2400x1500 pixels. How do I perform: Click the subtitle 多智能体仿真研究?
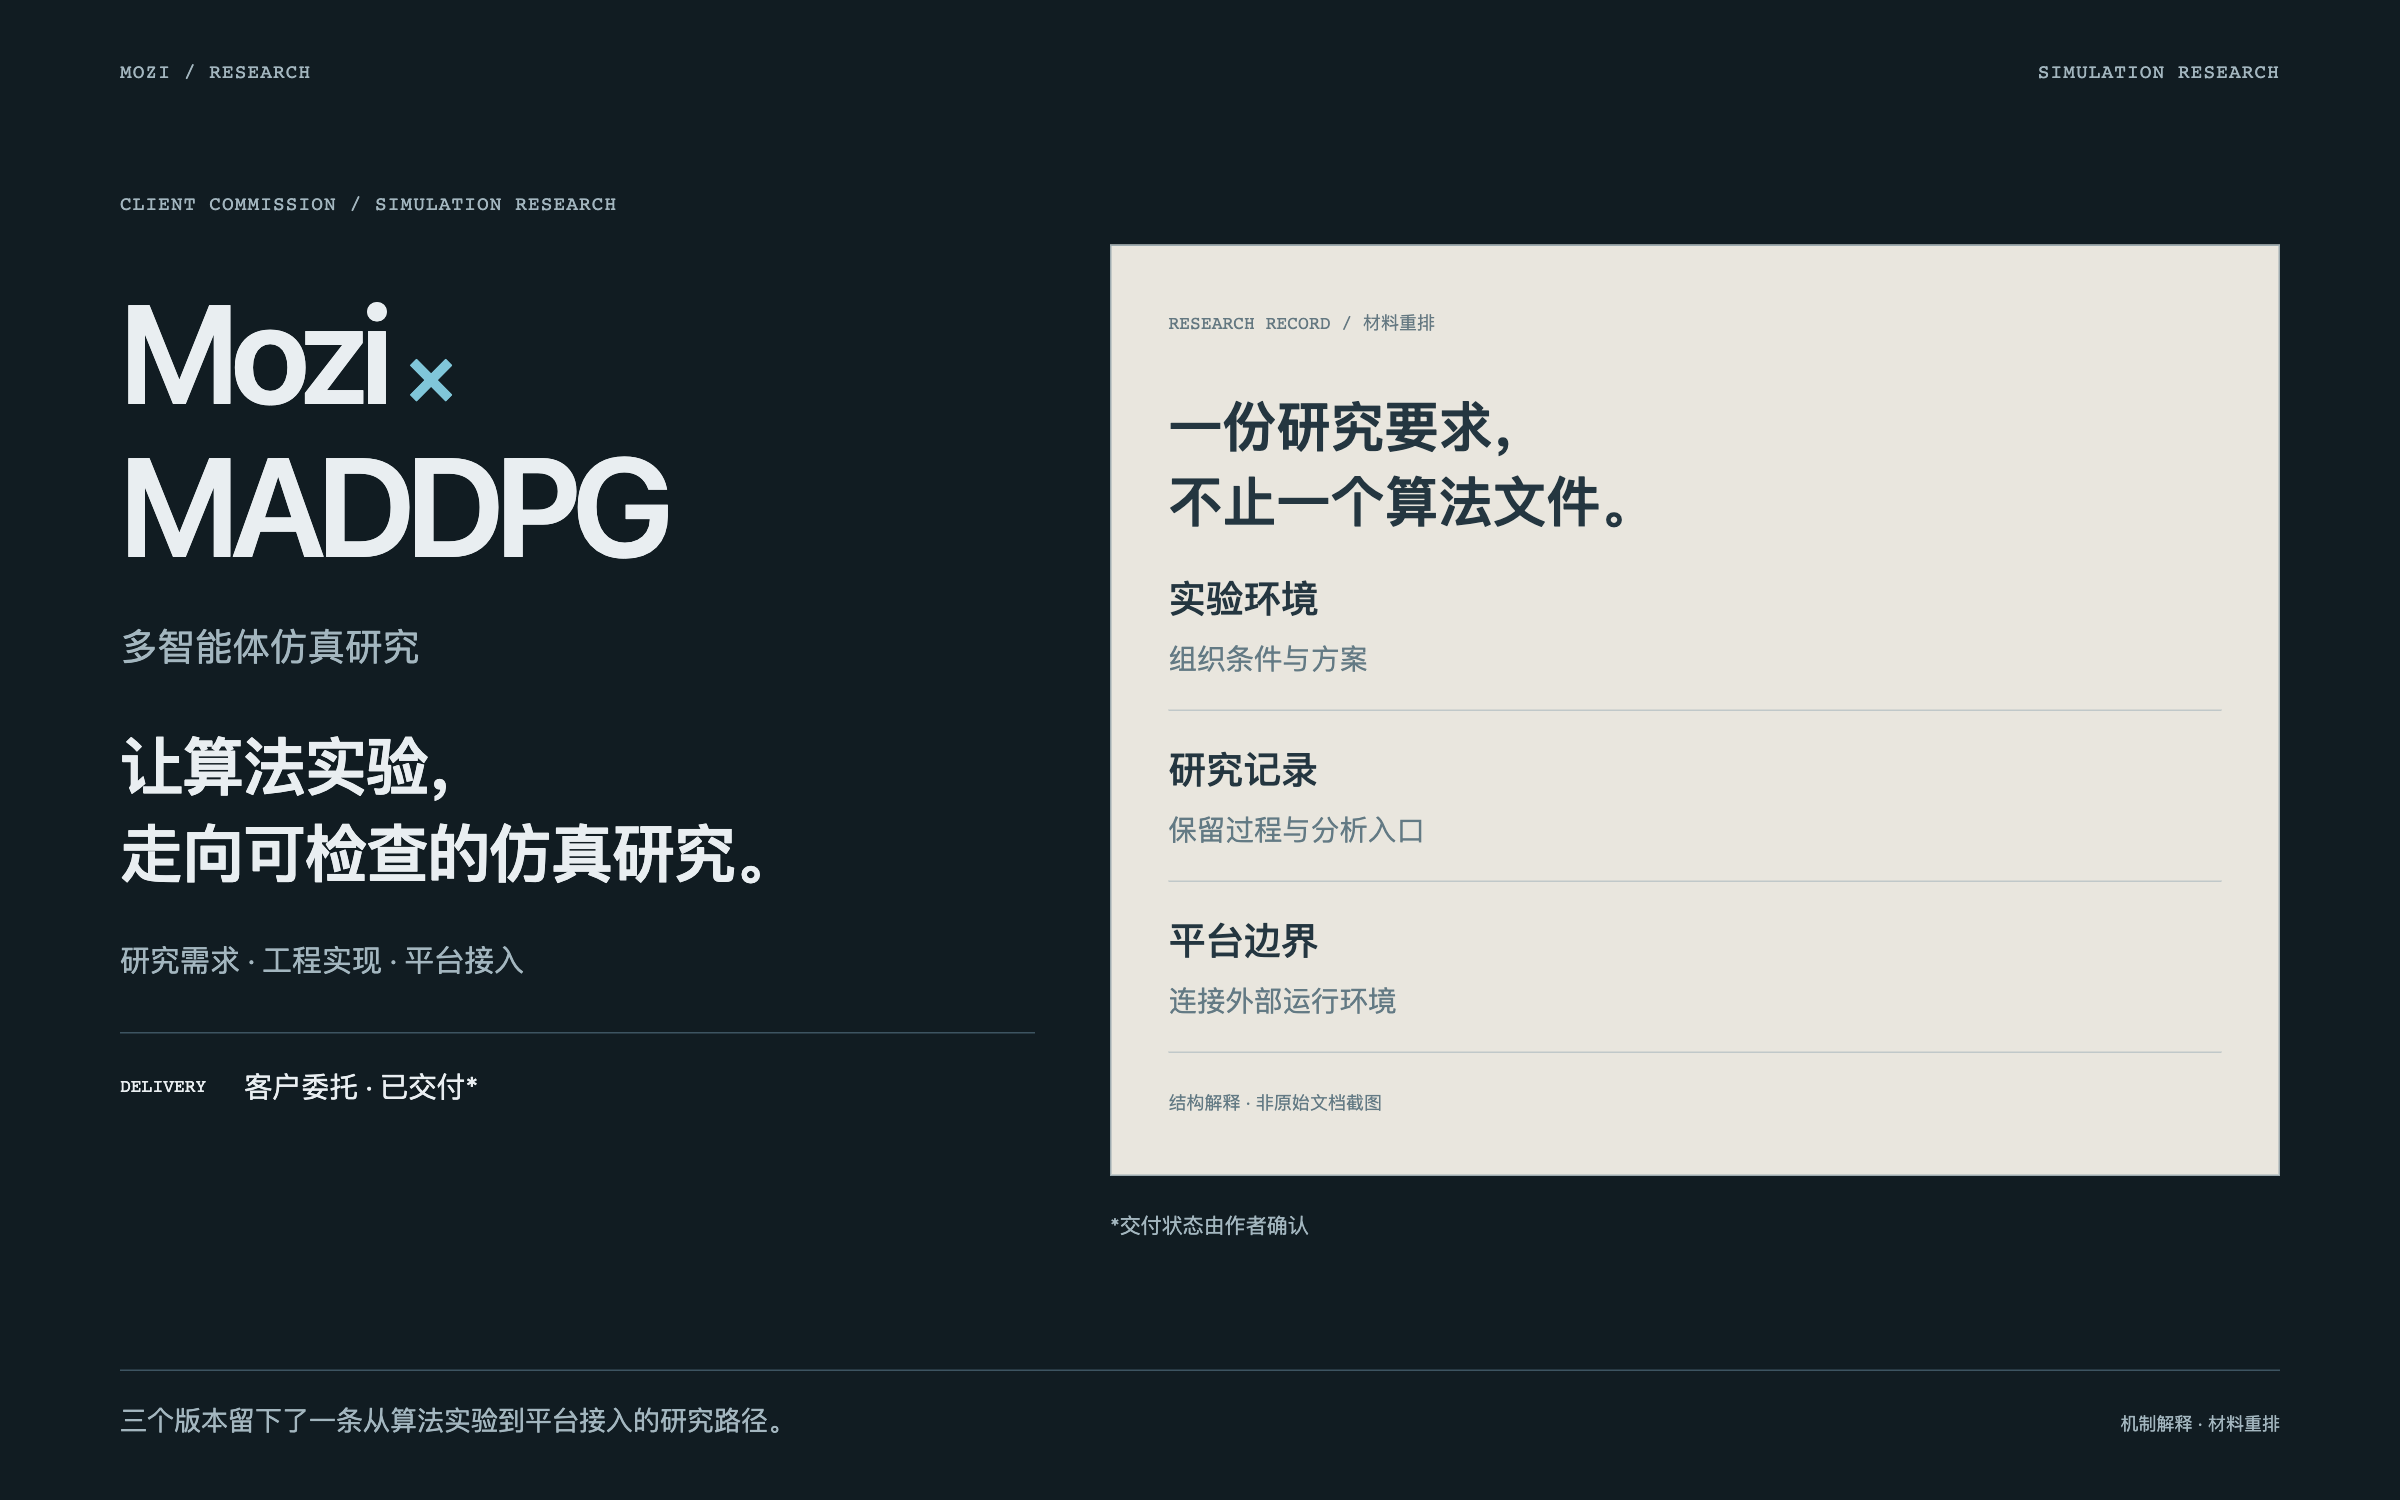click(270, 647)
